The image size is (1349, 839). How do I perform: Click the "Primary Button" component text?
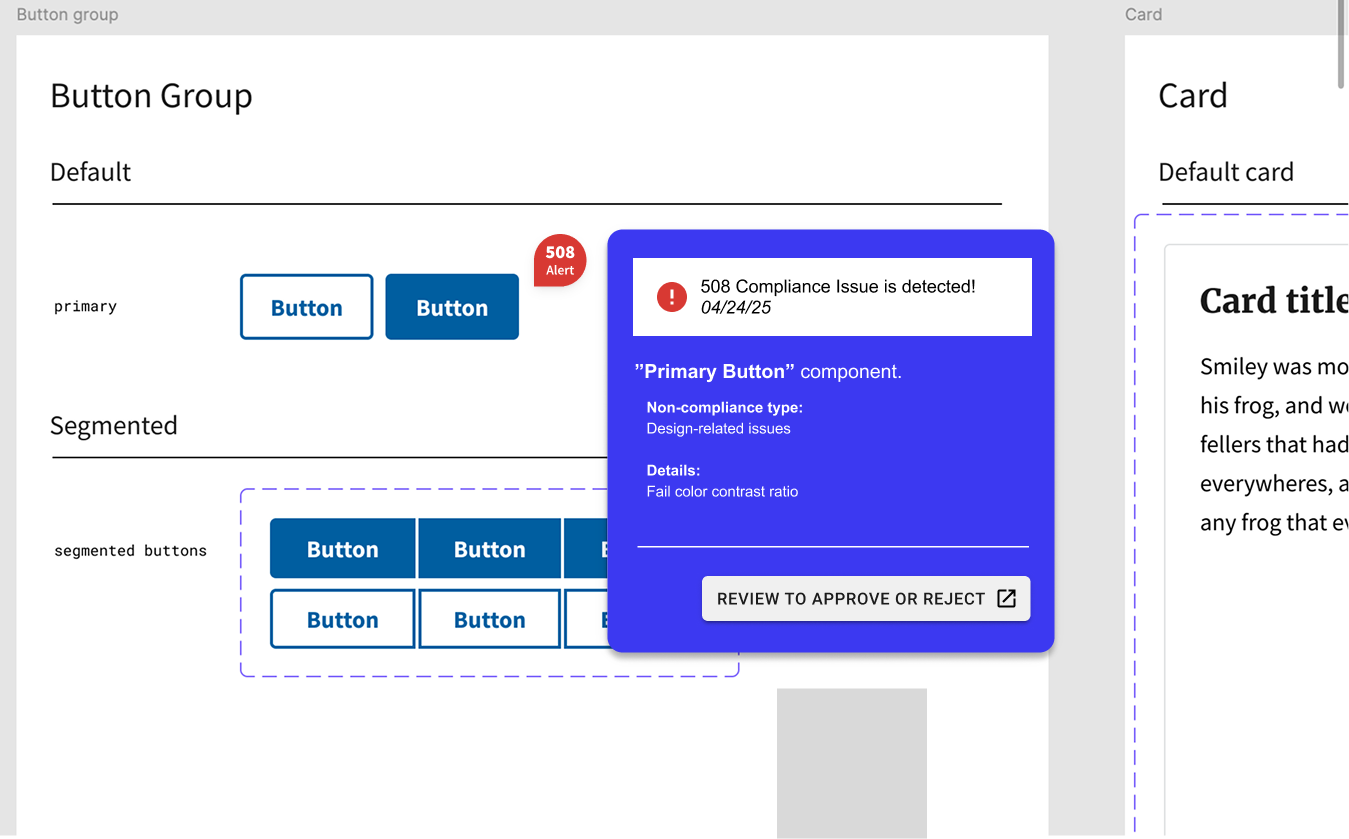pos(768,372)
